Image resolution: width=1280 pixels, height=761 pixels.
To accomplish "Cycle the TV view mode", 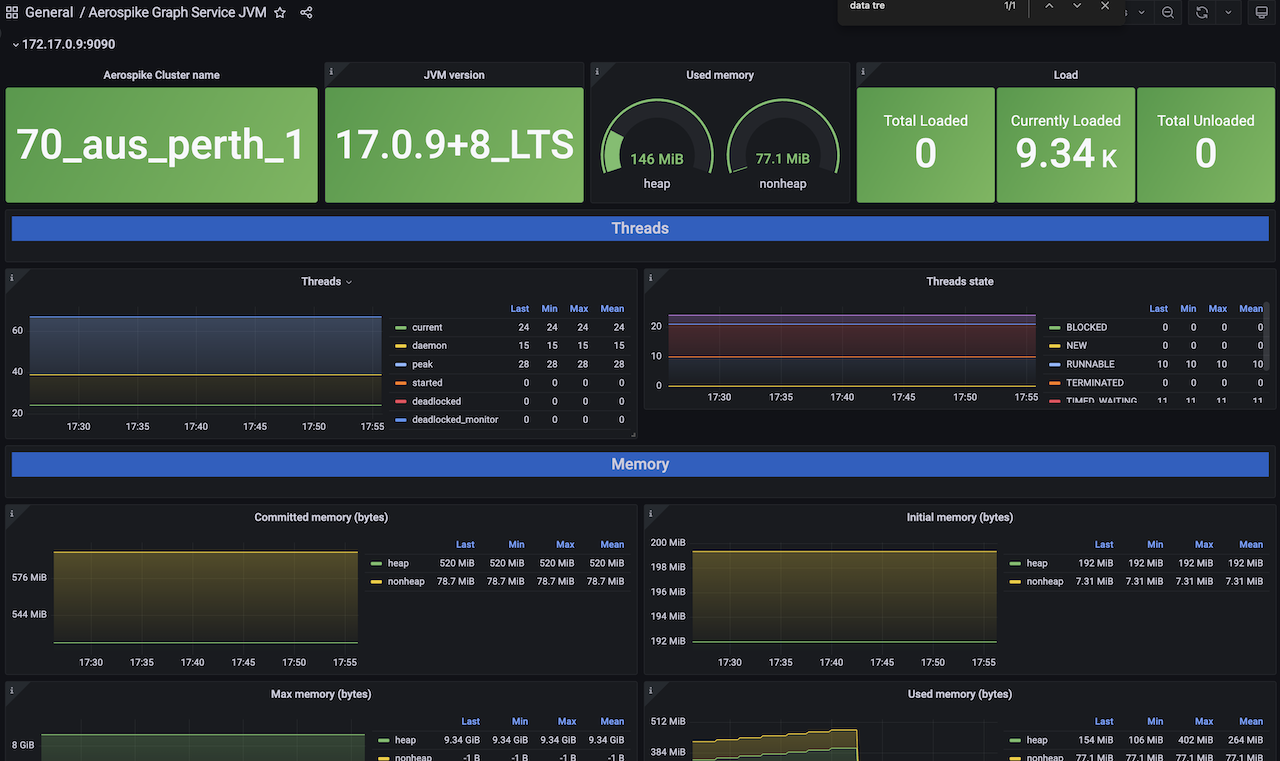I will coord(1261,13).
